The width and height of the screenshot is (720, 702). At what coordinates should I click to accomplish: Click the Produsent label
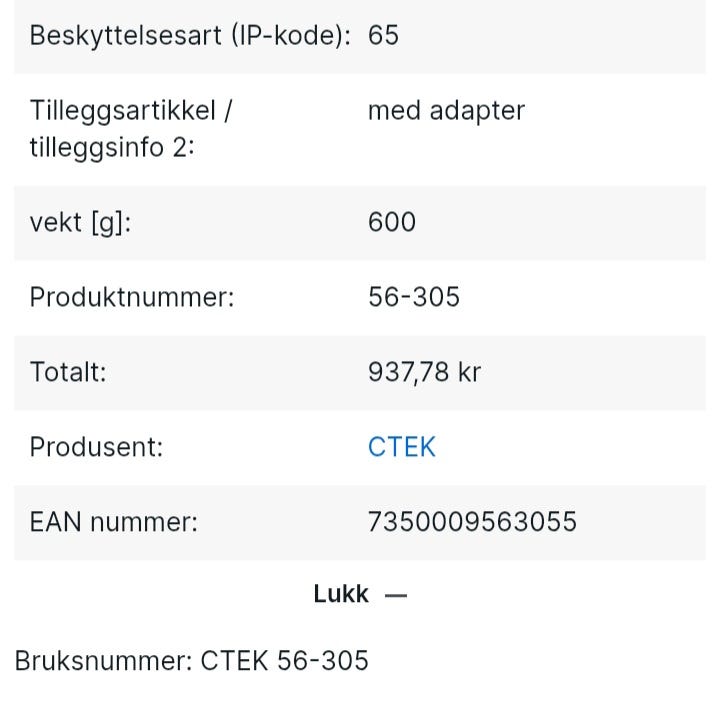(96, 446)
